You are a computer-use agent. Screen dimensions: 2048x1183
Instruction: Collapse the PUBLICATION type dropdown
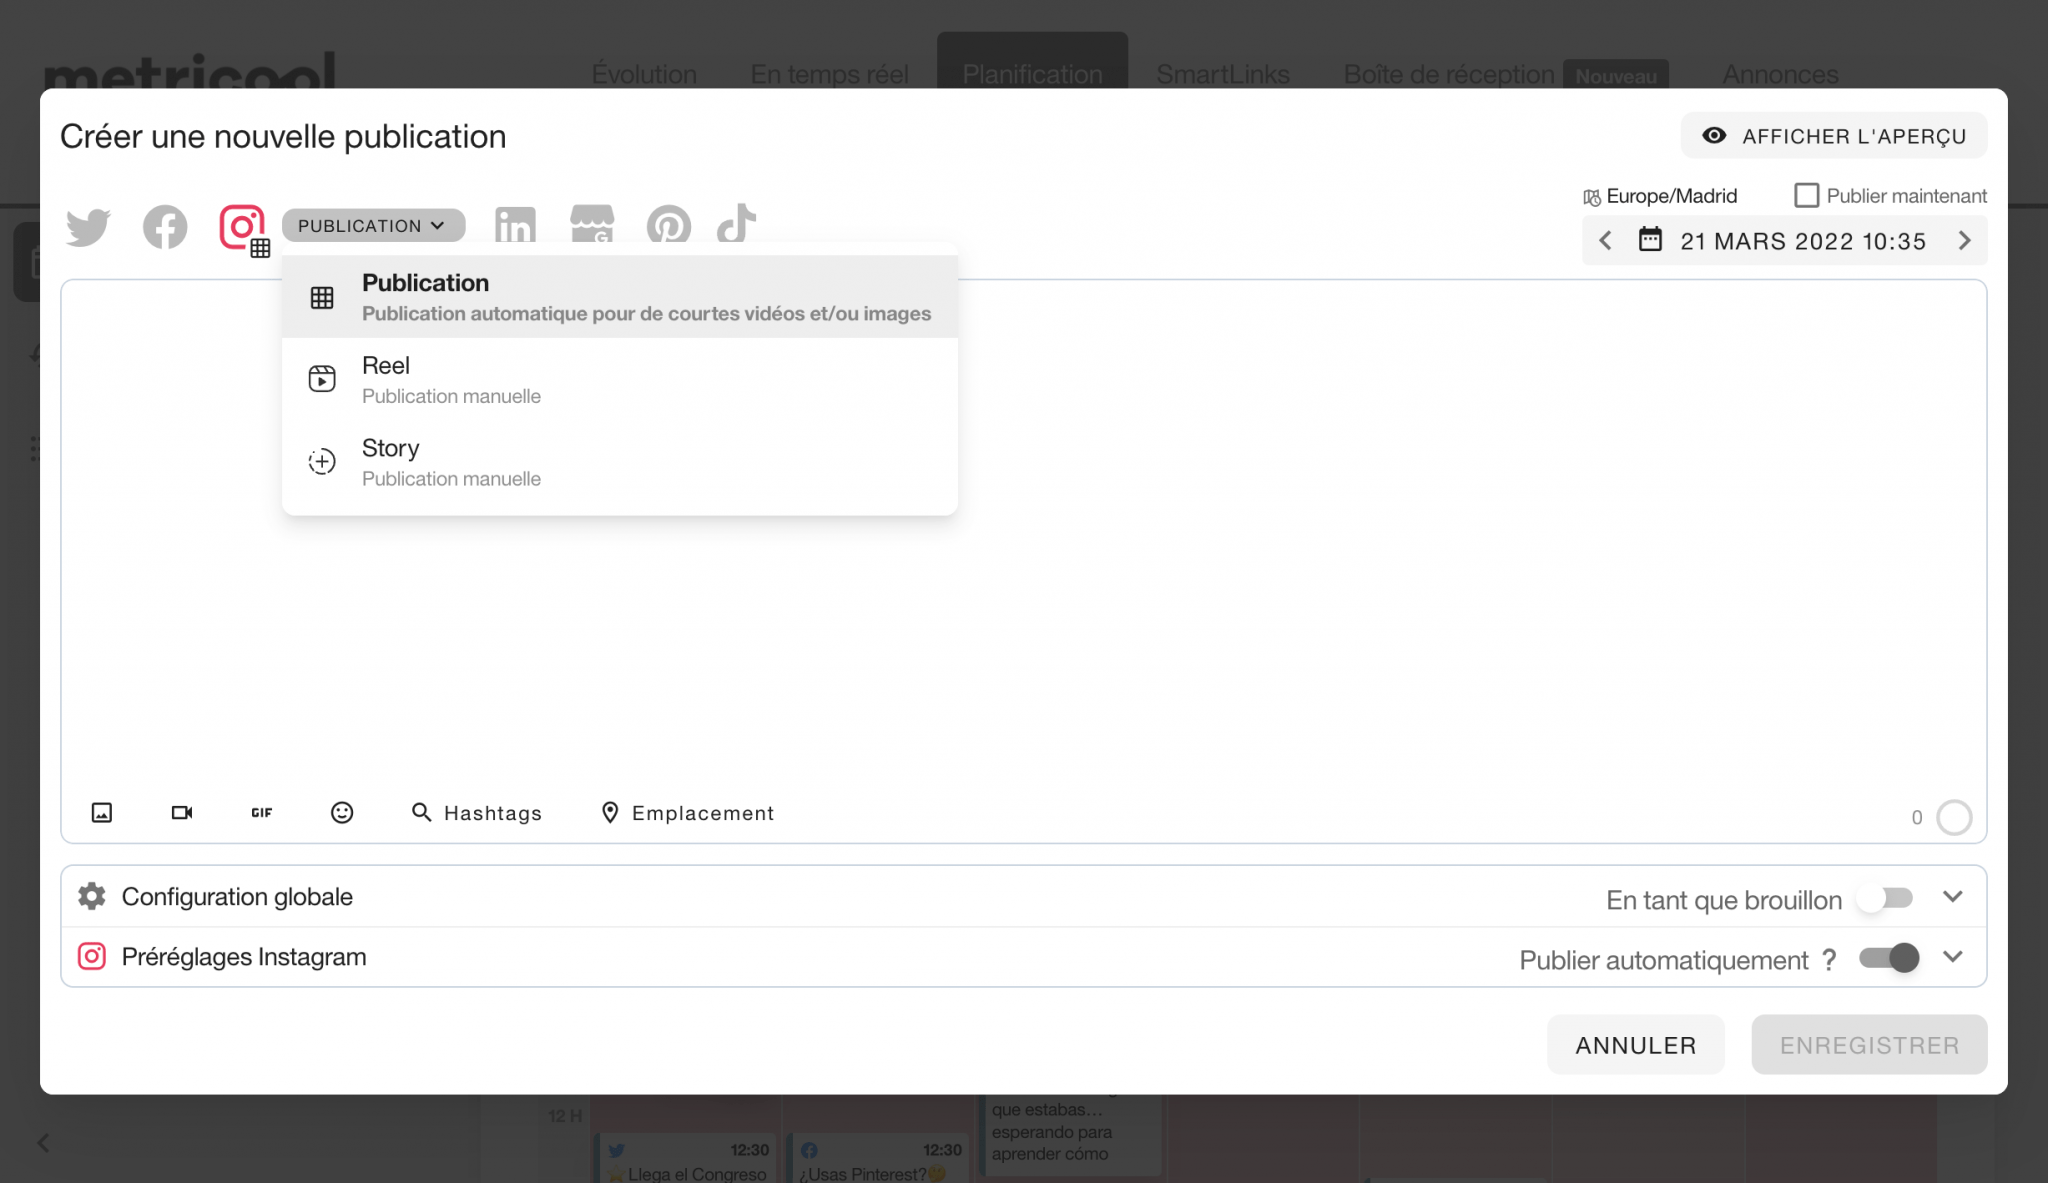pos(373,226)
